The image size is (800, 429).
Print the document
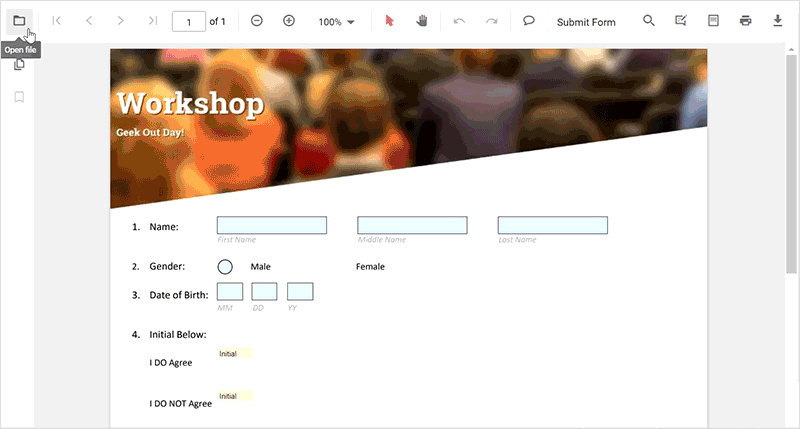coord(745,21)
